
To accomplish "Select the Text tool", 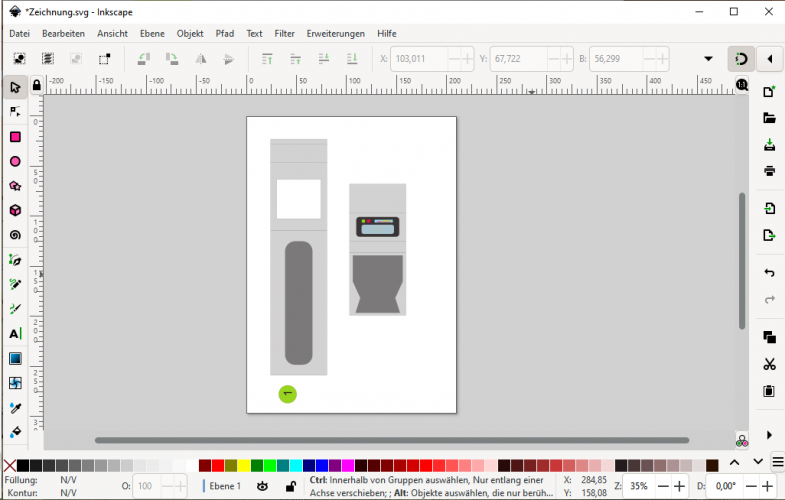I will click(15, 334).
